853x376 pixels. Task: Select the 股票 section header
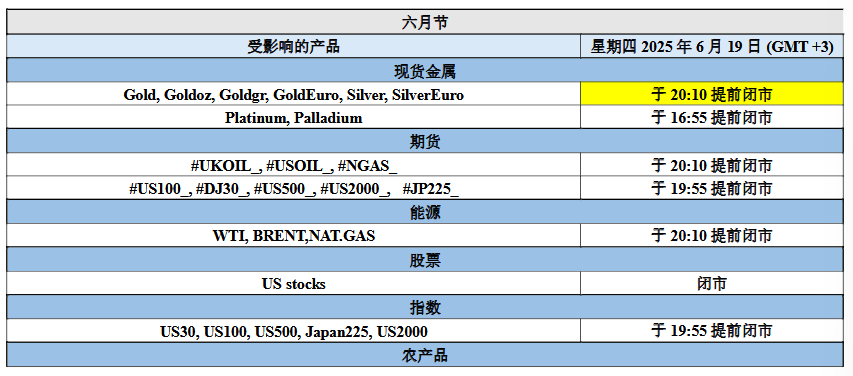pos(425,260)
